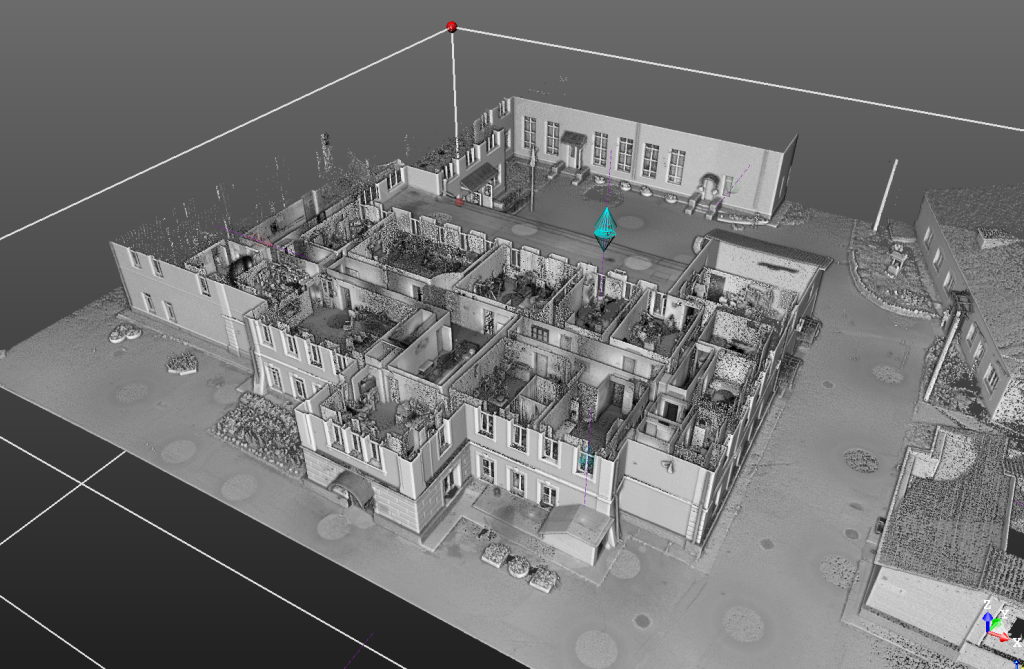This screenshot has height=669, width=1024.
Task: Click the red X axis arrow
Action: 1003,637
